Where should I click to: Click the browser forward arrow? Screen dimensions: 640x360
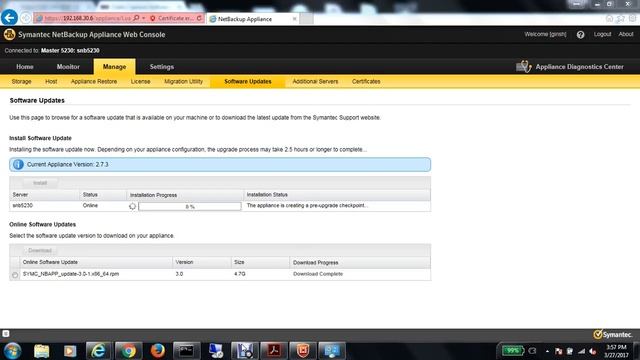(25, 18)
